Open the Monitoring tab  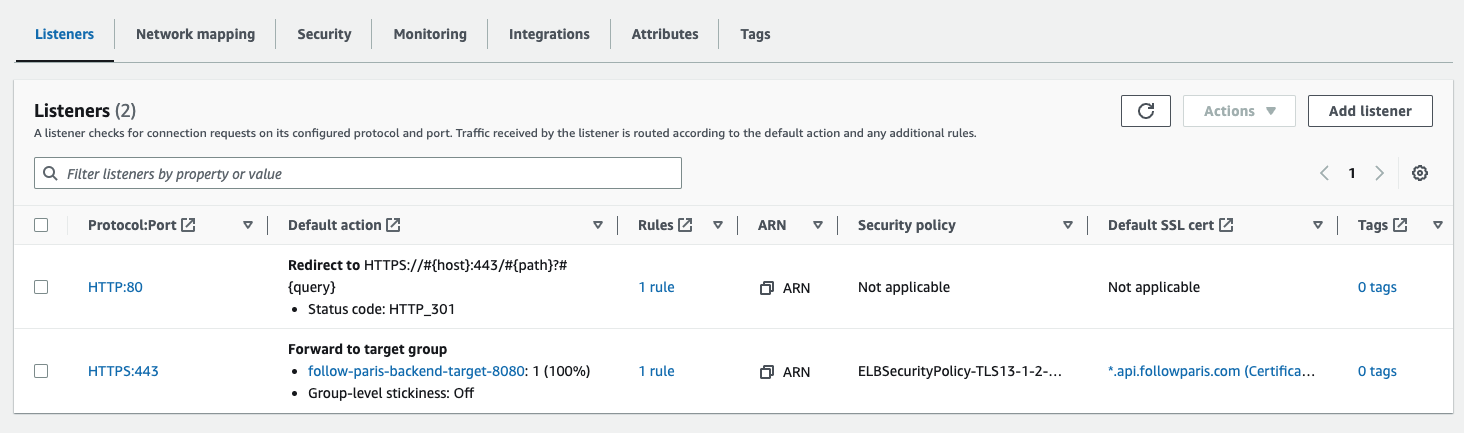(430, 34)
